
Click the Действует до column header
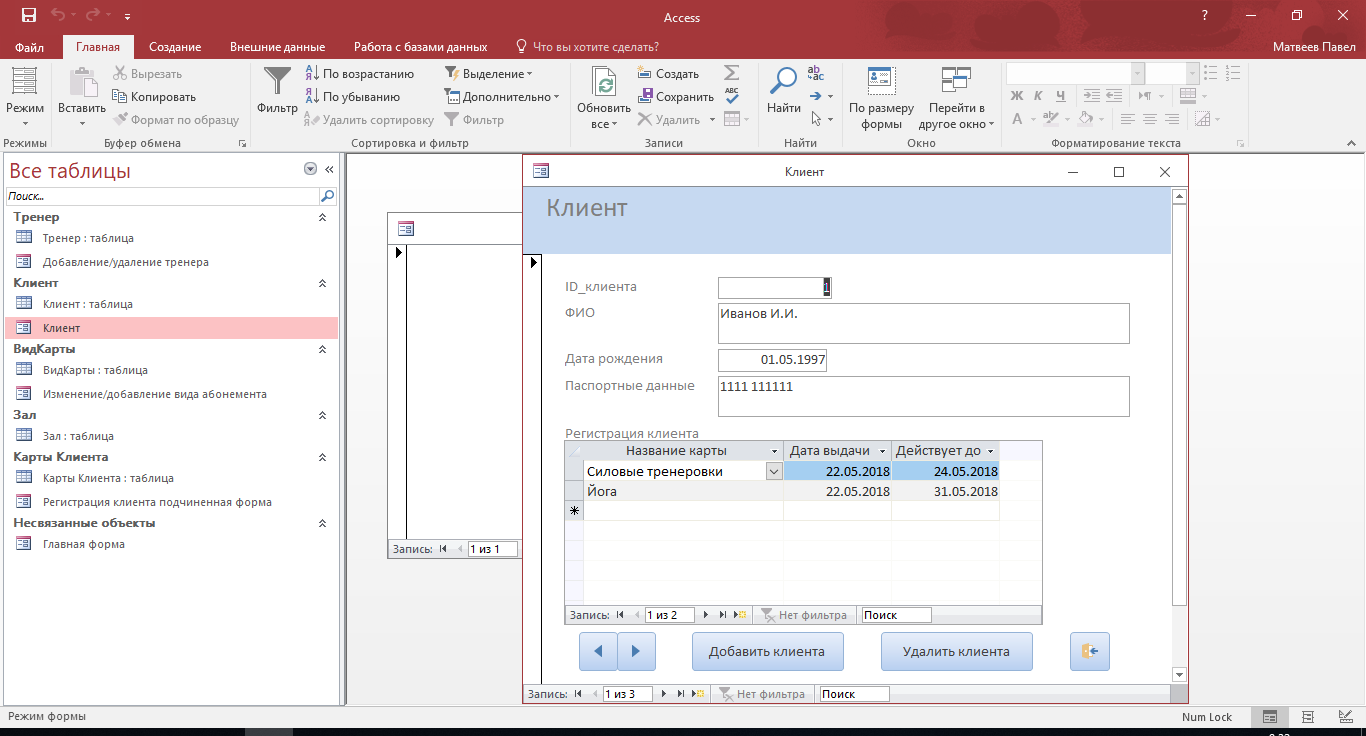coord(945,451)
